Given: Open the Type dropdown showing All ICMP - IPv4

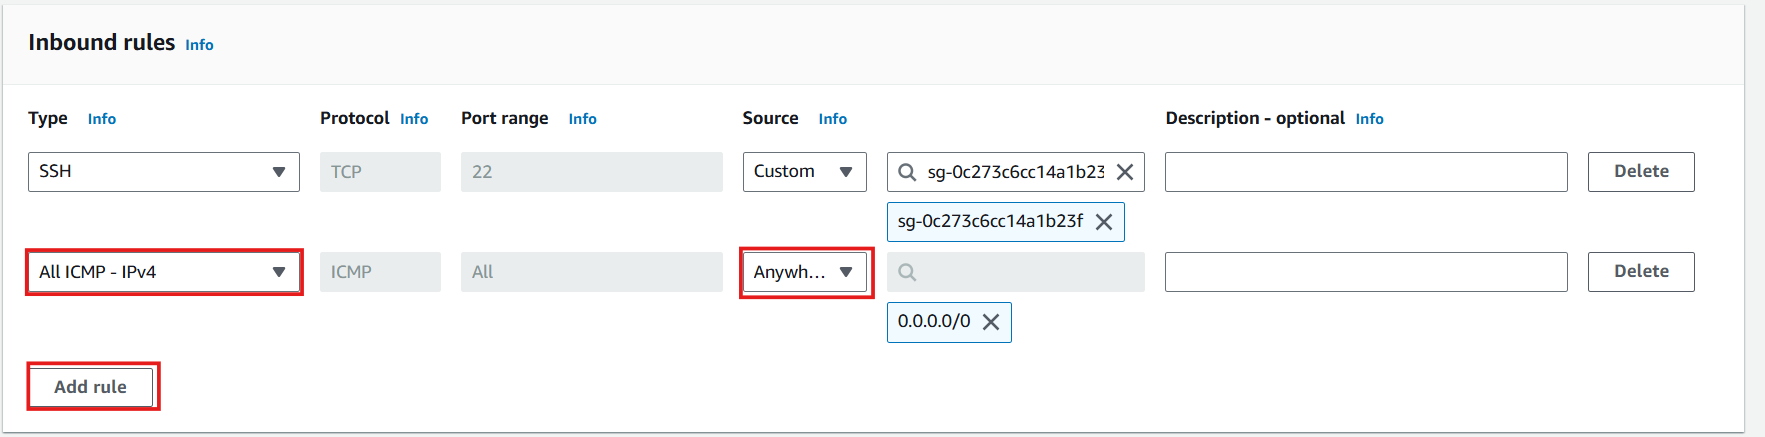Looking at the screenshot, I should [x=163, y=272].
